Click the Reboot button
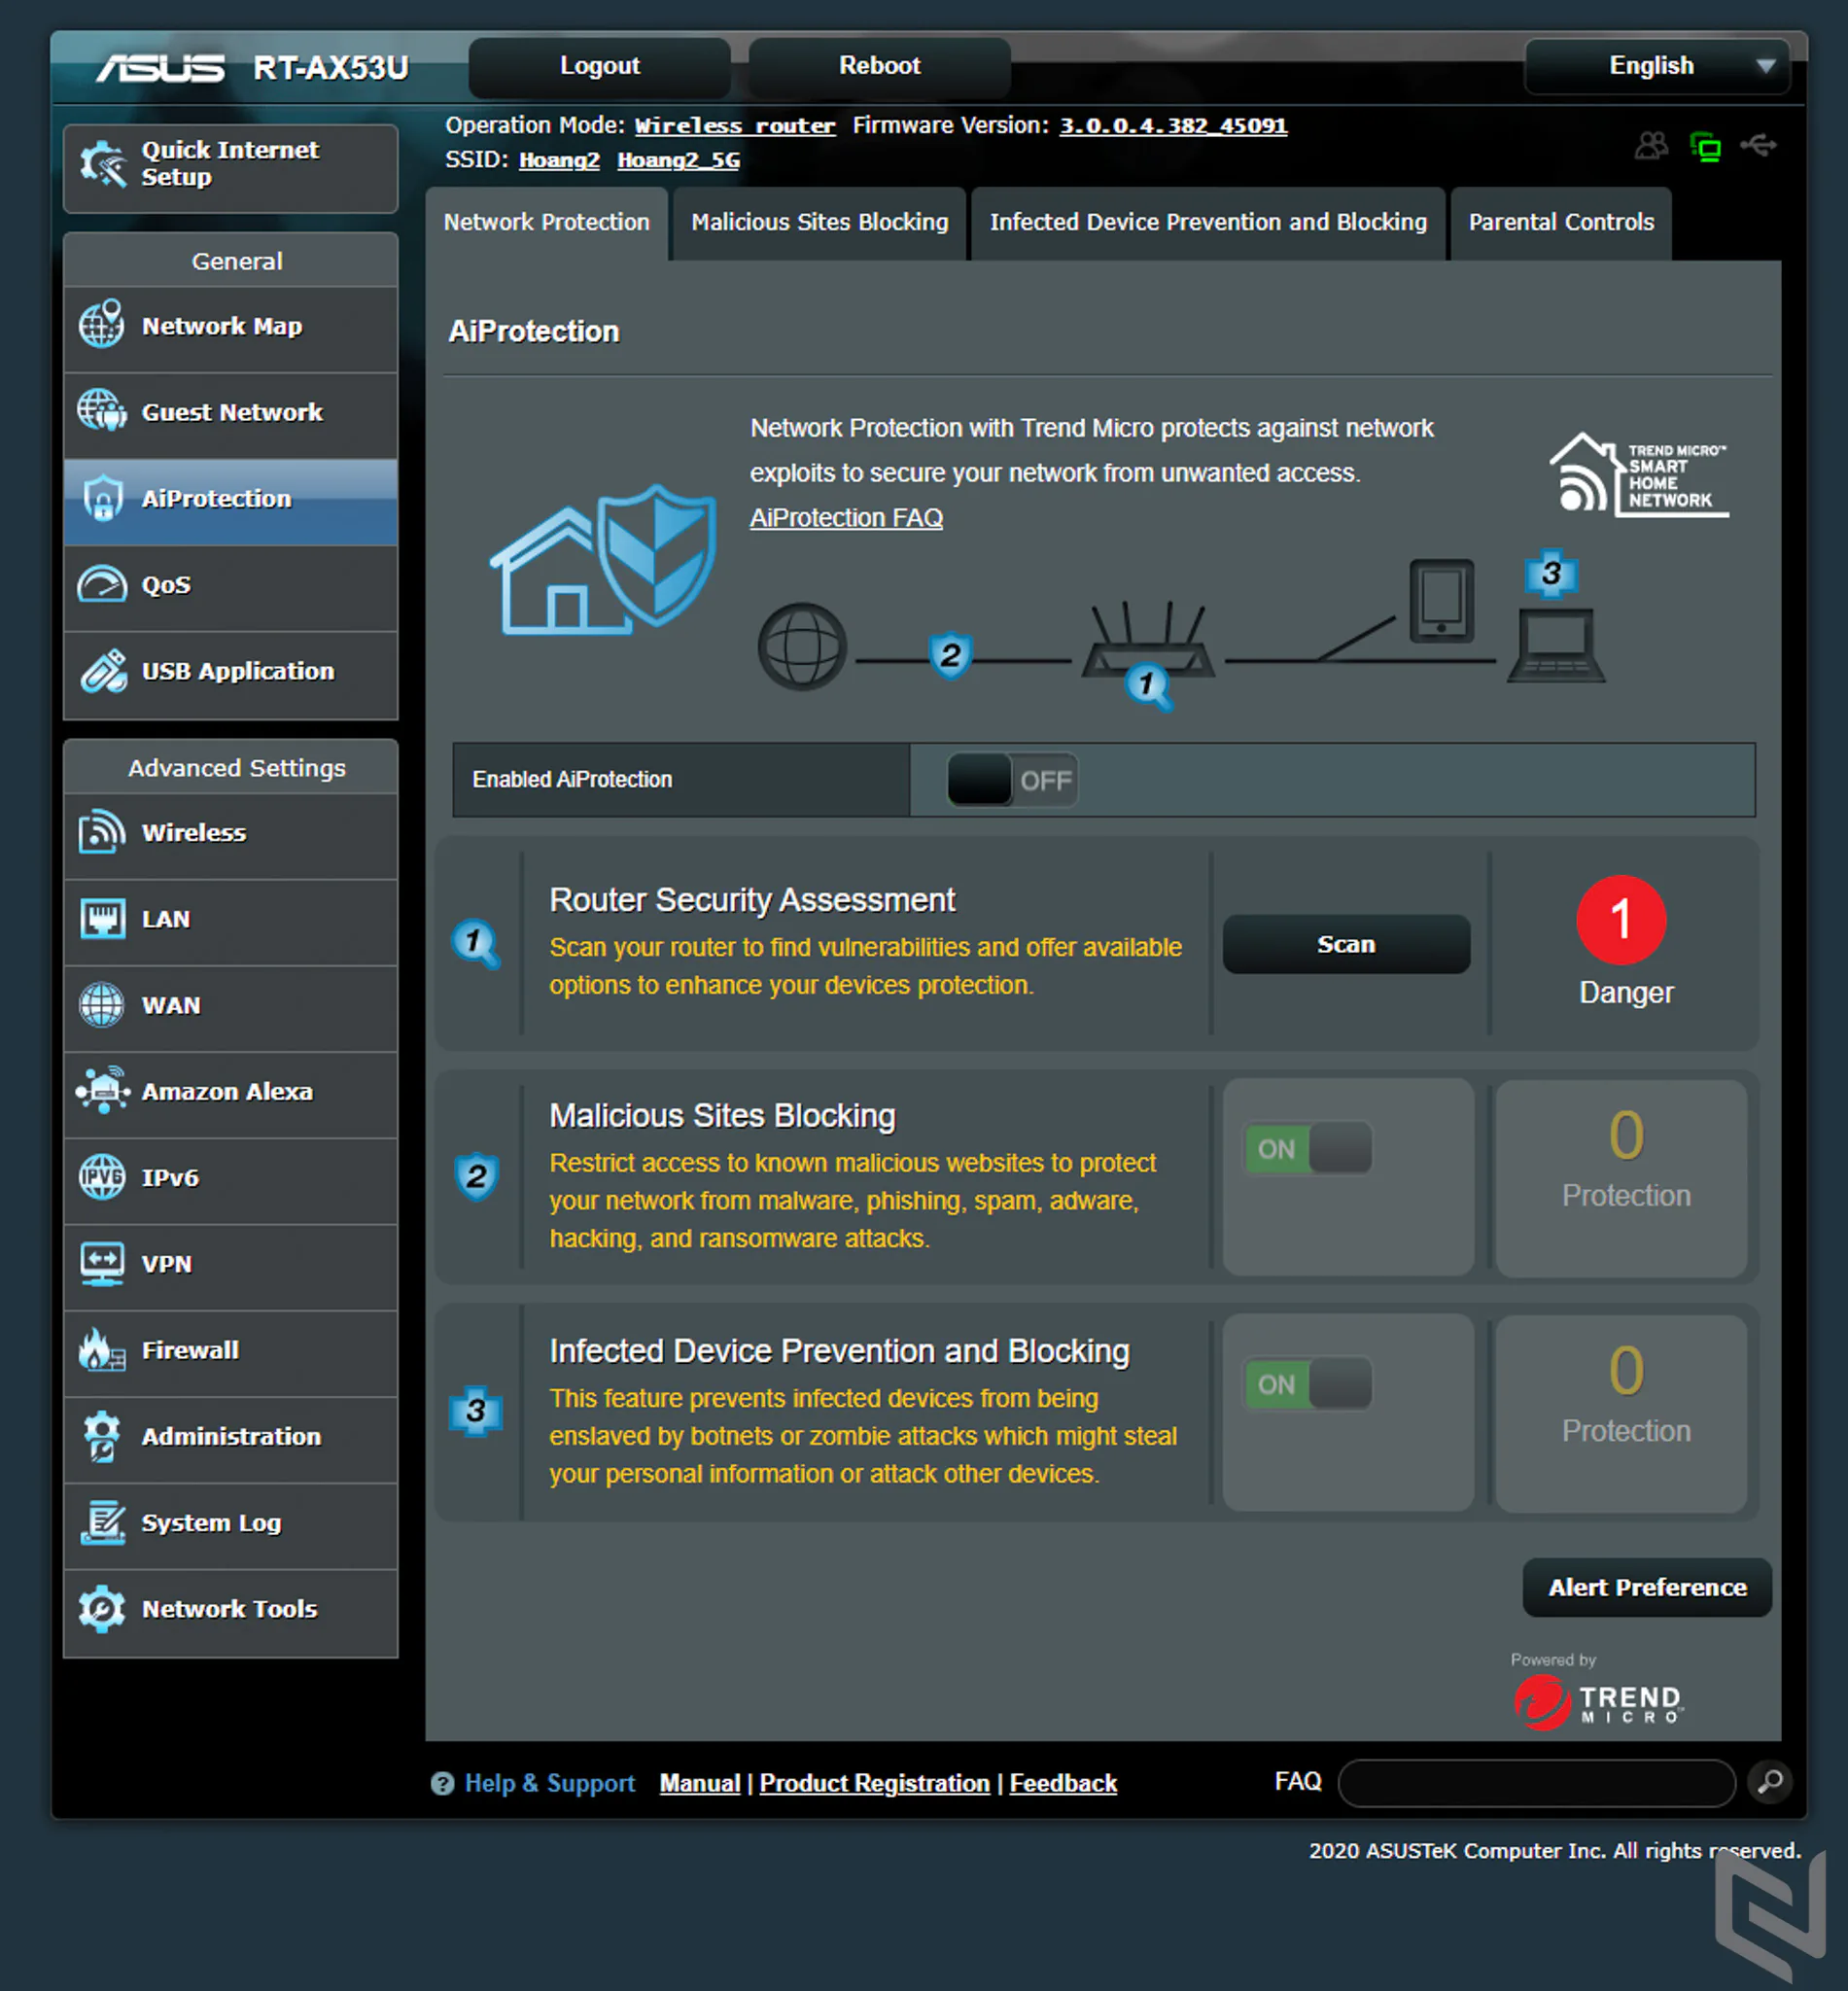Image resolution: width=1848 pixels, height=1991 pixels. point(879,66)
